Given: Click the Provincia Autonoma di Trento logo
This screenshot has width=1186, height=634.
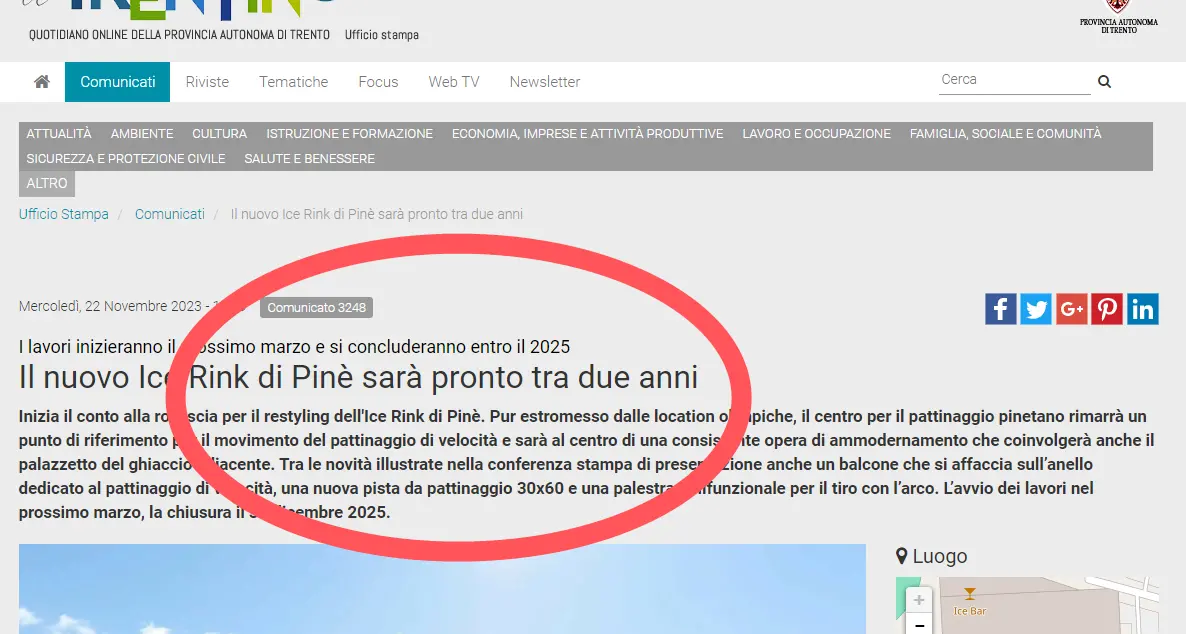Looking at the screenshot, I should pos(1119,17).
